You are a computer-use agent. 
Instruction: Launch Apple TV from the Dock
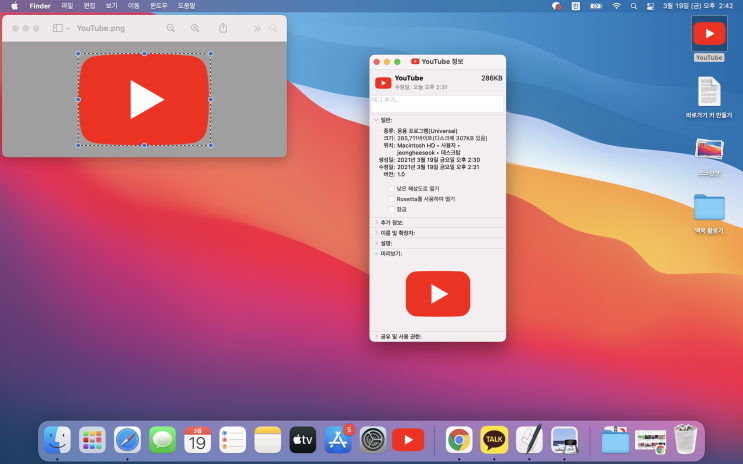tap(302, 440)
